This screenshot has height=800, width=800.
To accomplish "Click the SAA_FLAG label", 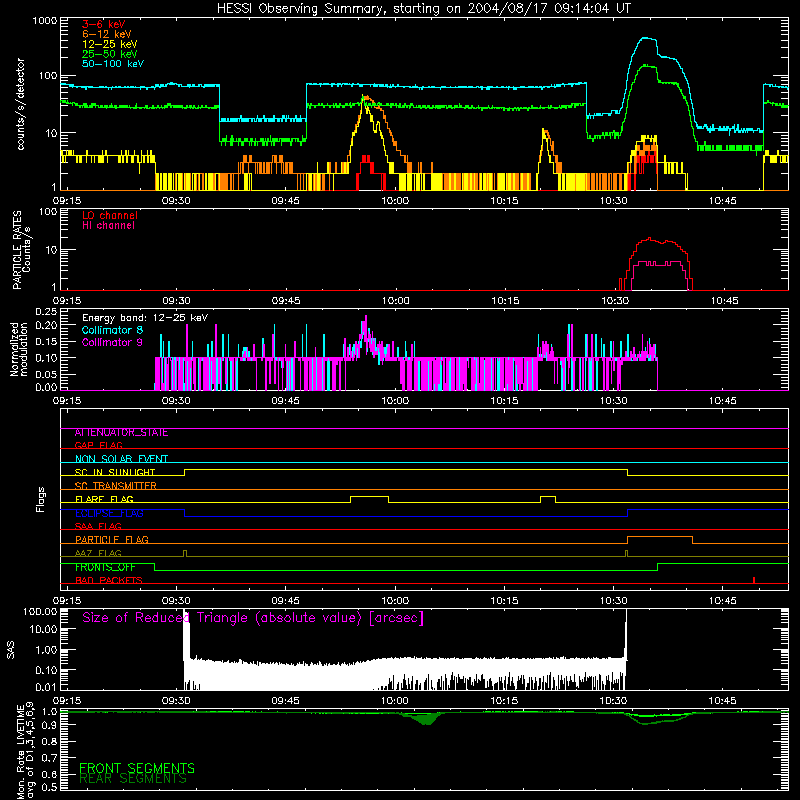I will point(98,526).
